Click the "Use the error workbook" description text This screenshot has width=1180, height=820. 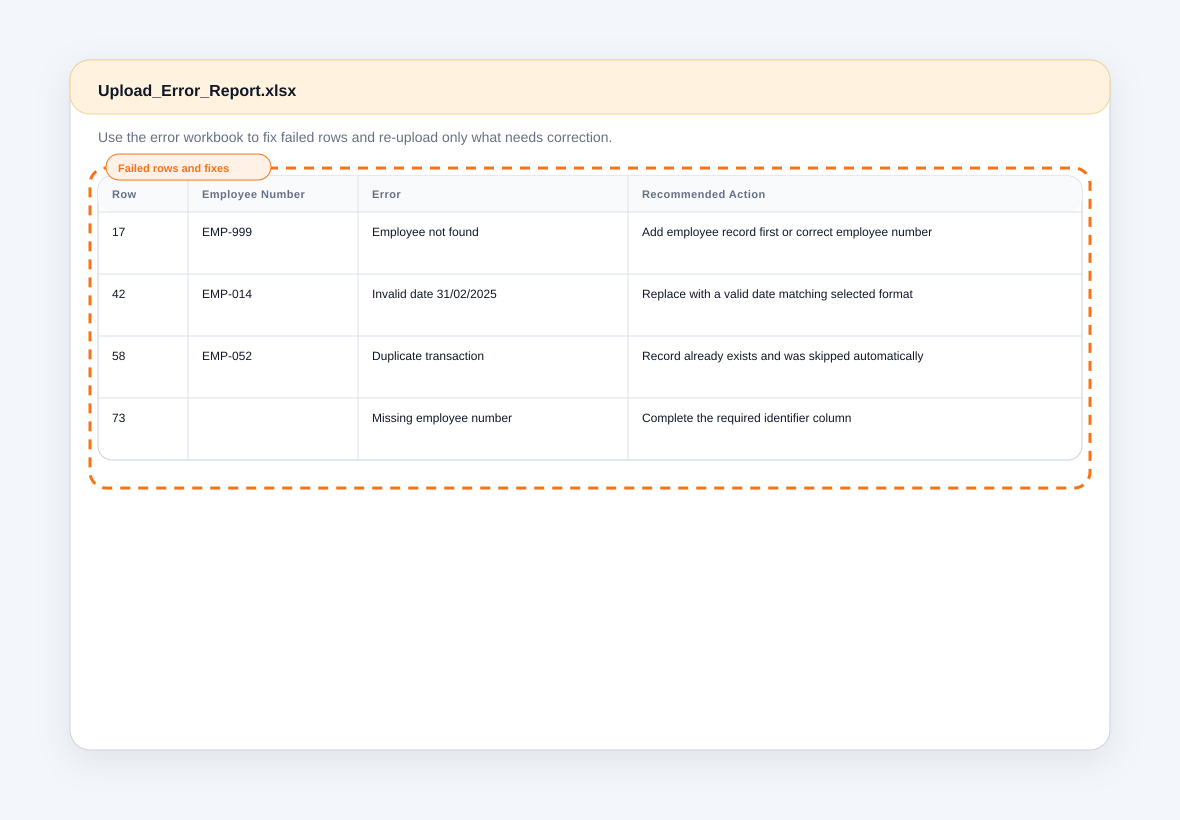pos(354,138)
